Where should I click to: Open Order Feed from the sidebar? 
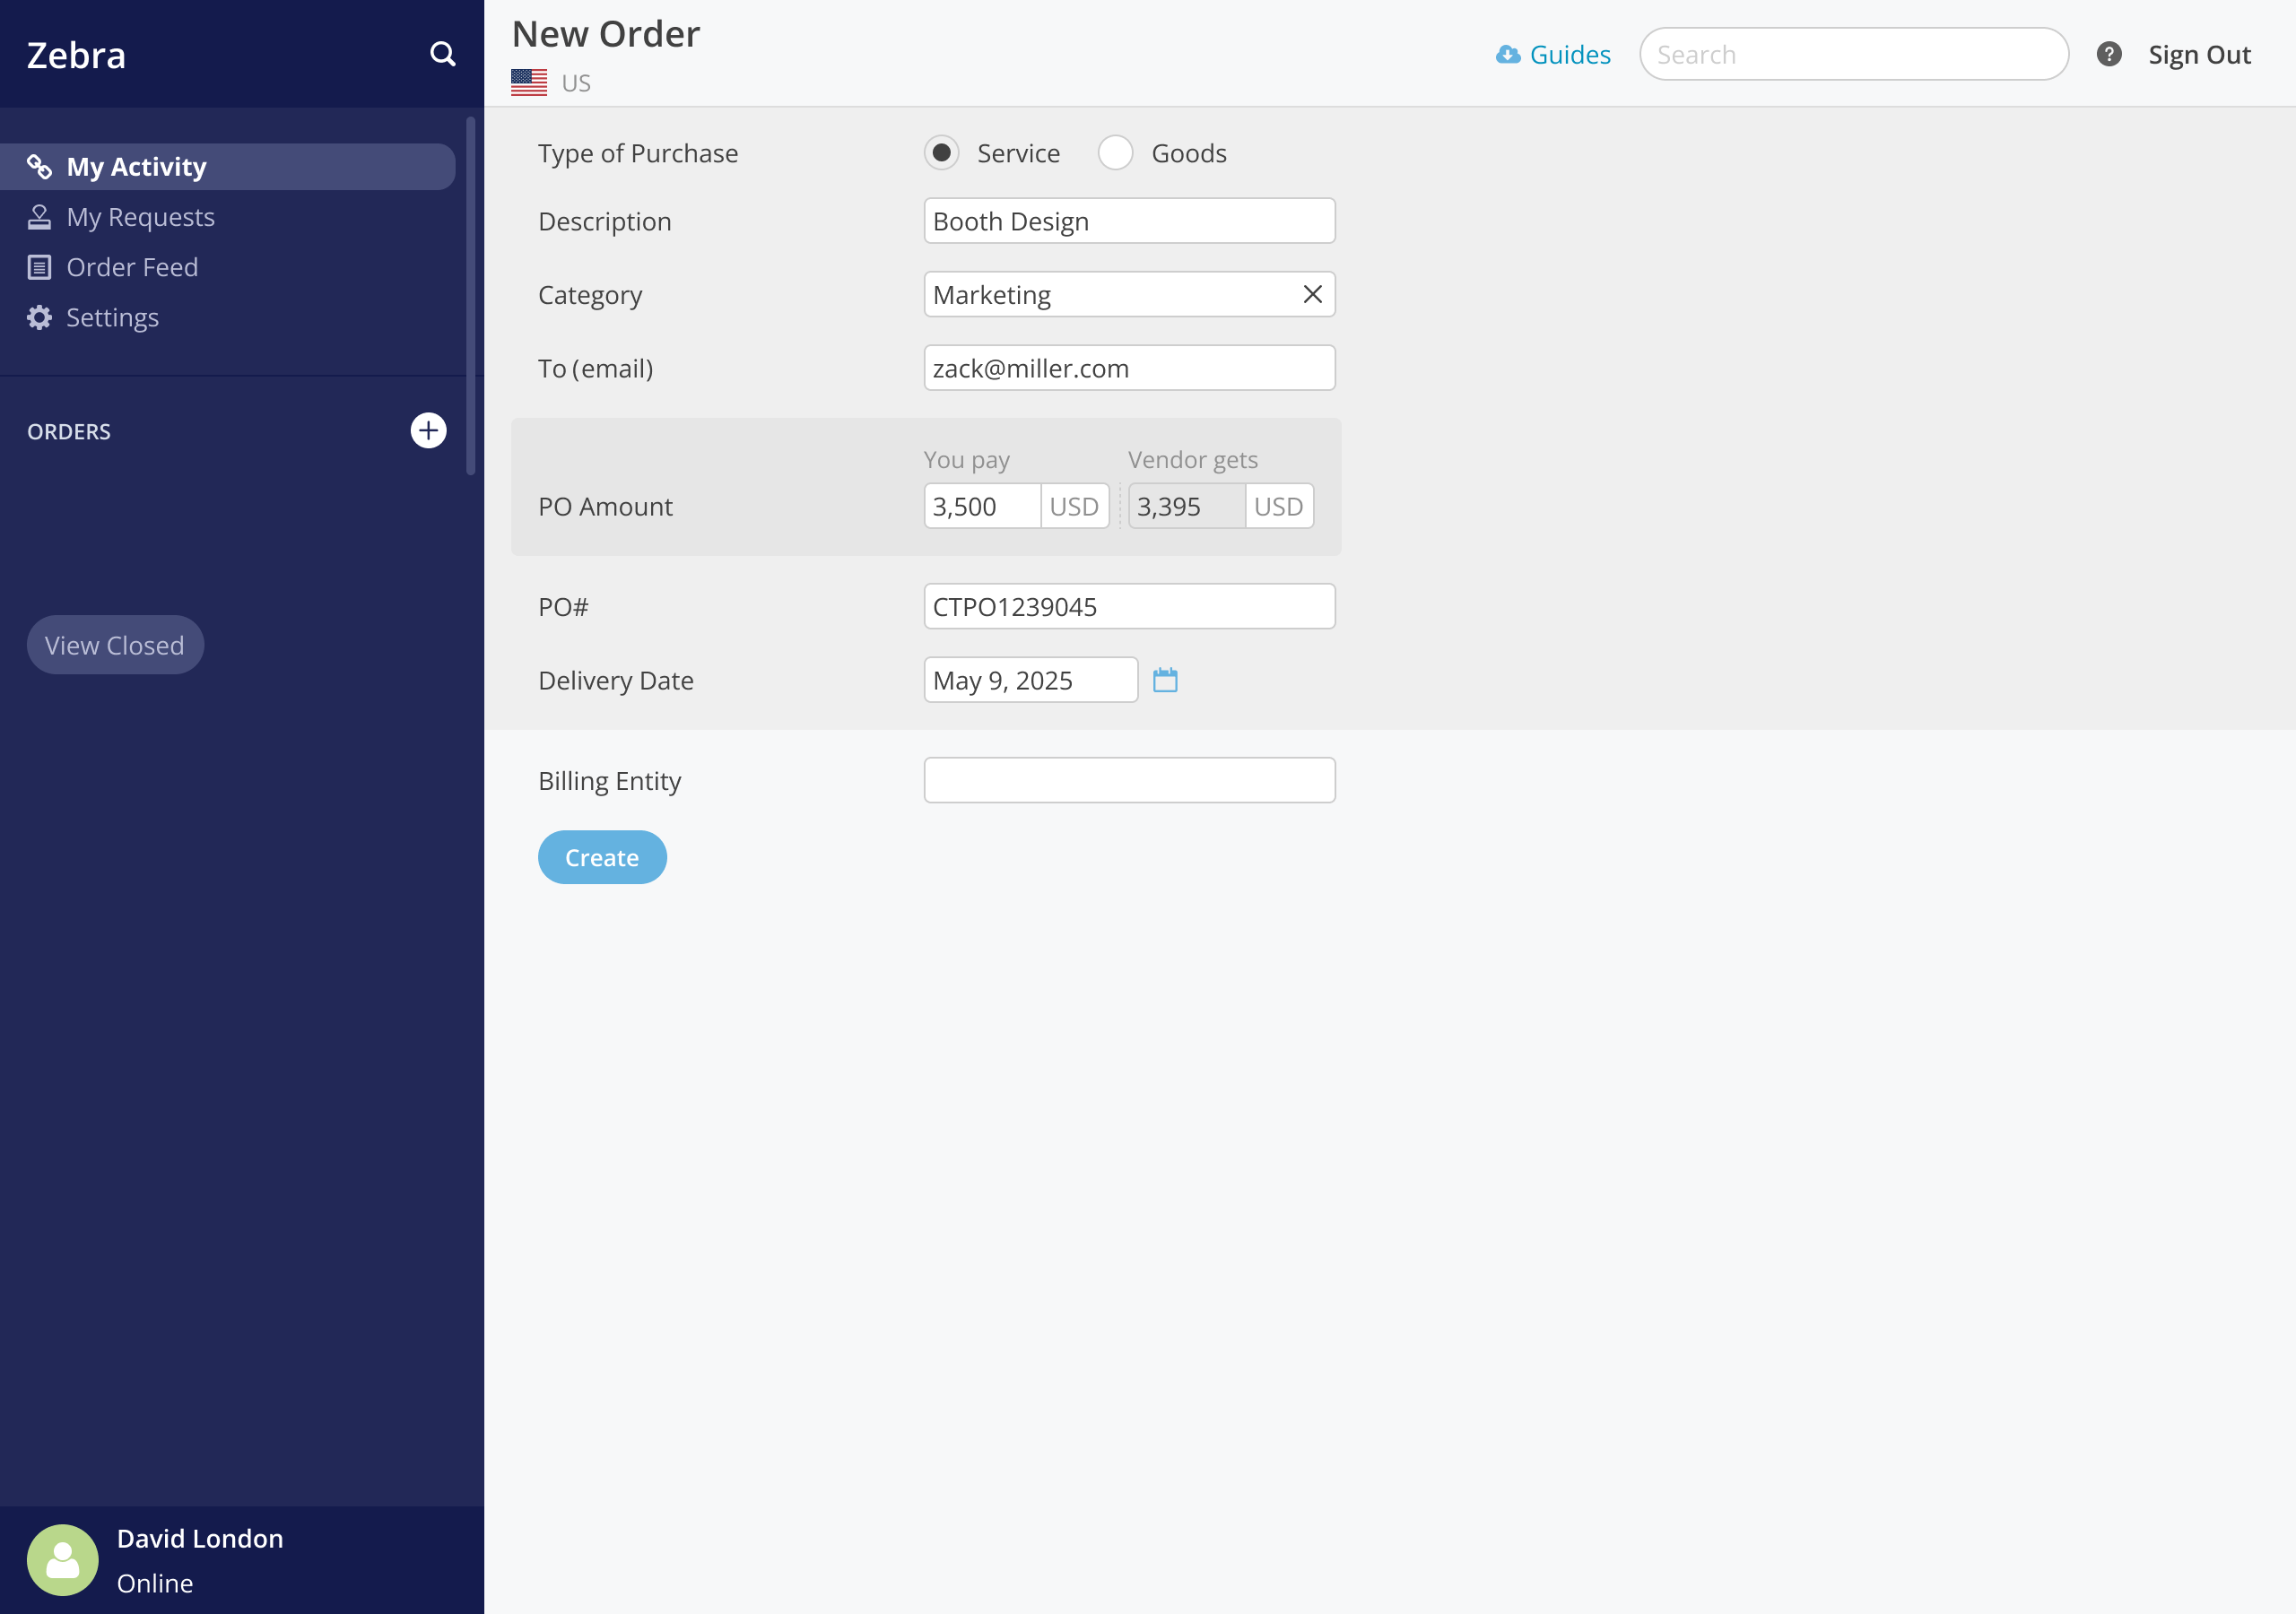coord(132,267)
